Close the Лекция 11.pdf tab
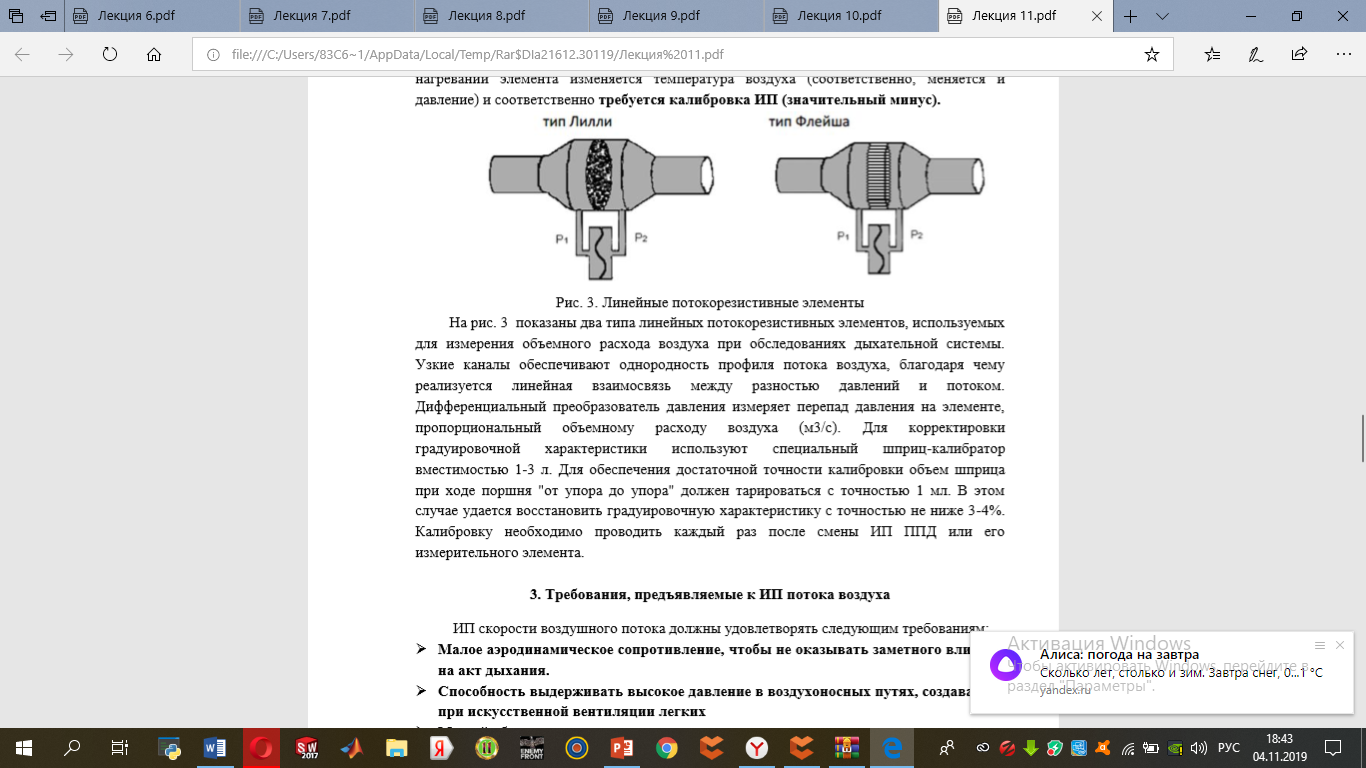 click(x=1097, y=16)
